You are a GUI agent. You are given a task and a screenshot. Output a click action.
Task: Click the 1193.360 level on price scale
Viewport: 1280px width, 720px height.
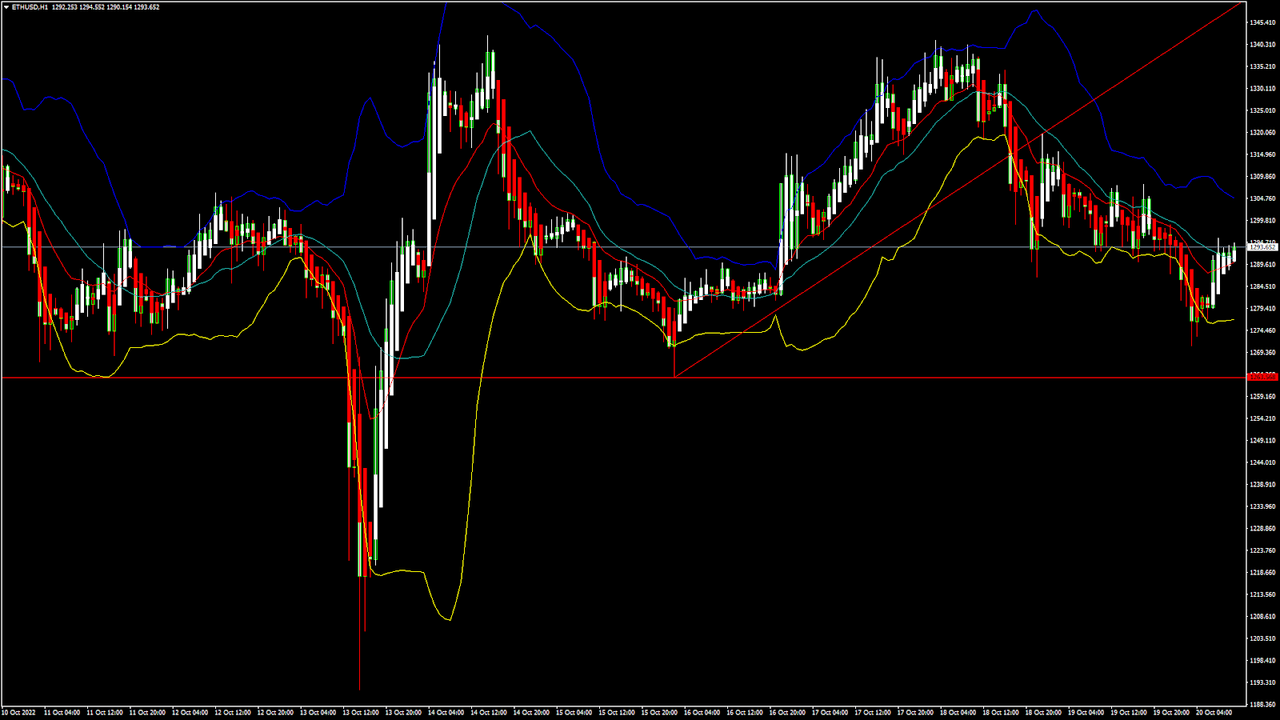[x=1263, y=682]
